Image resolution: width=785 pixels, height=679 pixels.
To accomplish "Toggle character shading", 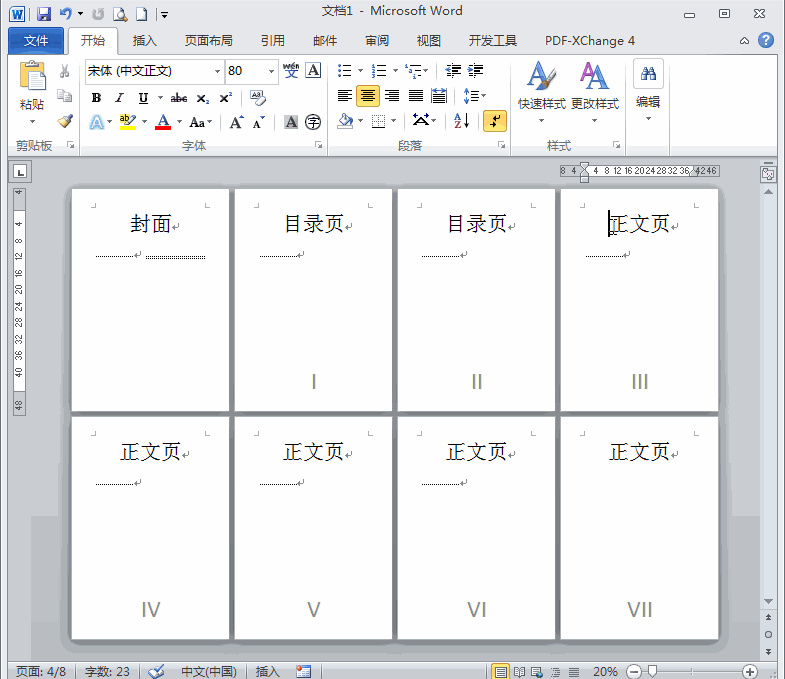I will coord(291,122).
